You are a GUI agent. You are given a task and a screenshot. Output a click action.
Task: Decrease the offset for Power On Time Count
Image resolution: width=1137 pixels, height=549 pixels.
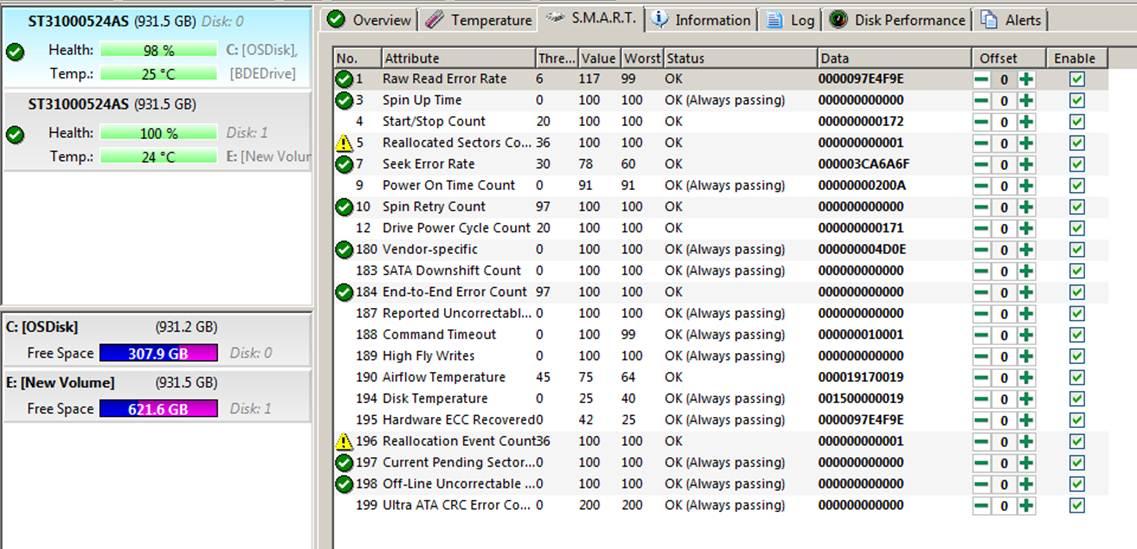tap(983, 186)
